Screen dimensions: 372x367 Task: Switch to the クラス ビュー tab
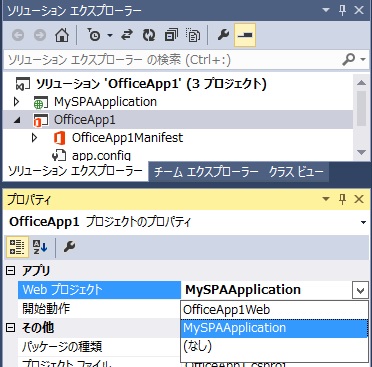coord(296,172)
